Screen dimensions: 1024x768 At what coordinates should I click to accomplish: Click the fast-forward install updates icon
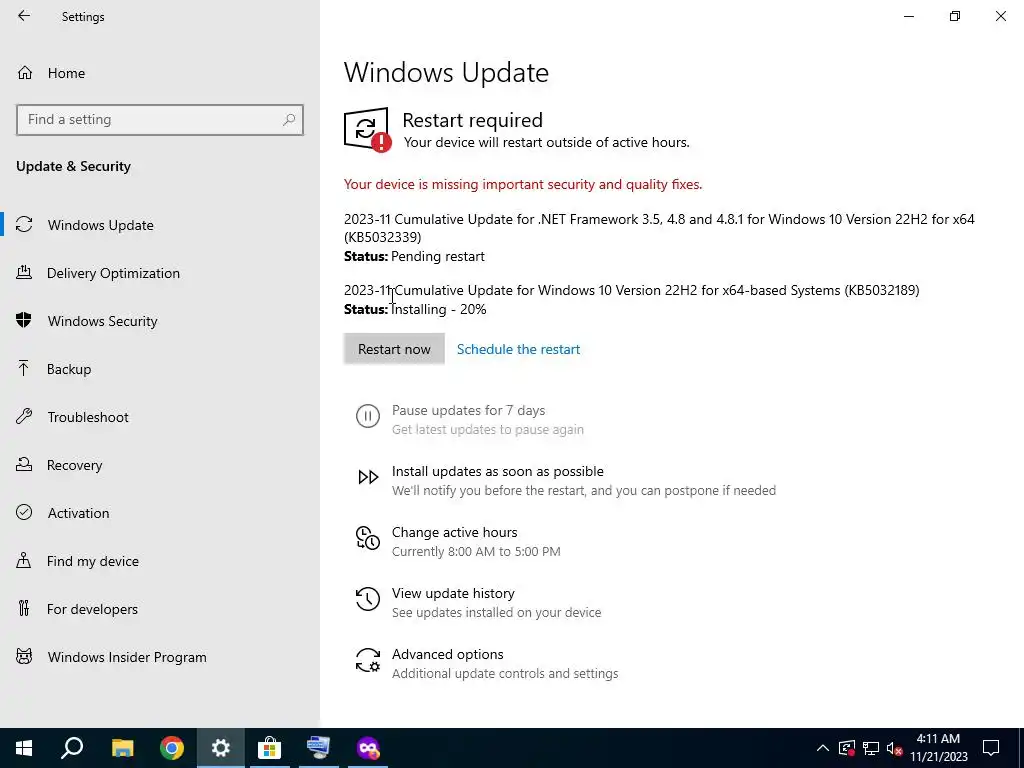(368, 477)
